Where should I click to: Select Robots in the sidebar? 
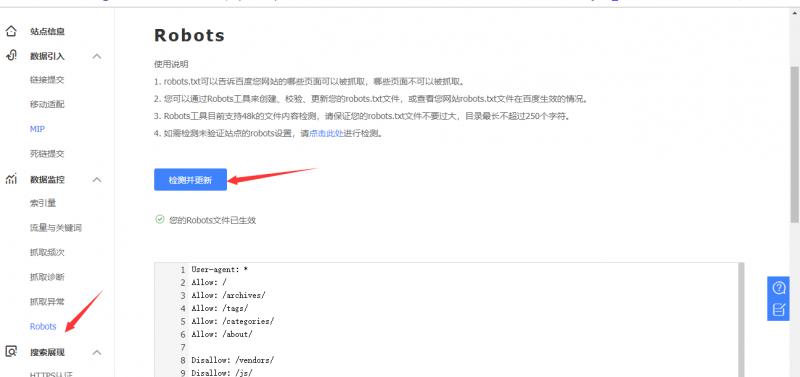[x=43, y=326]
